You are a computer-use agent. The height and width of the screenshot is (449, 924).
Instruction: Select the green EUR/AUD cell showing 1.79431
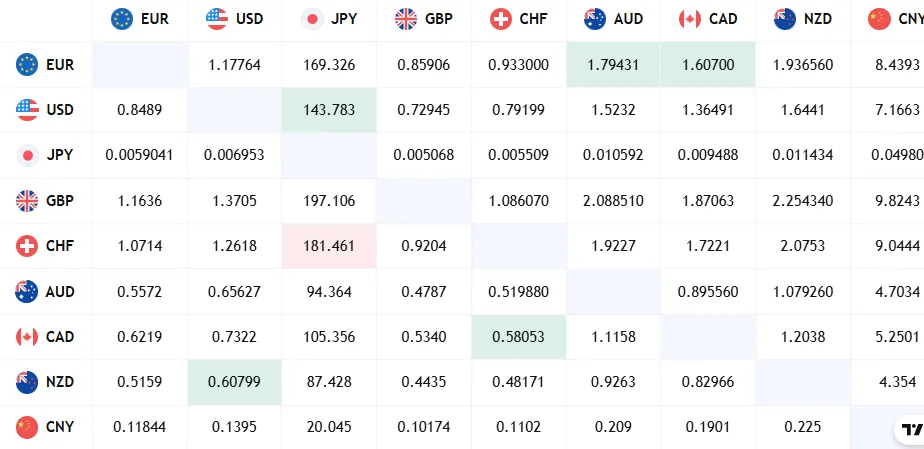coord(613,65)
